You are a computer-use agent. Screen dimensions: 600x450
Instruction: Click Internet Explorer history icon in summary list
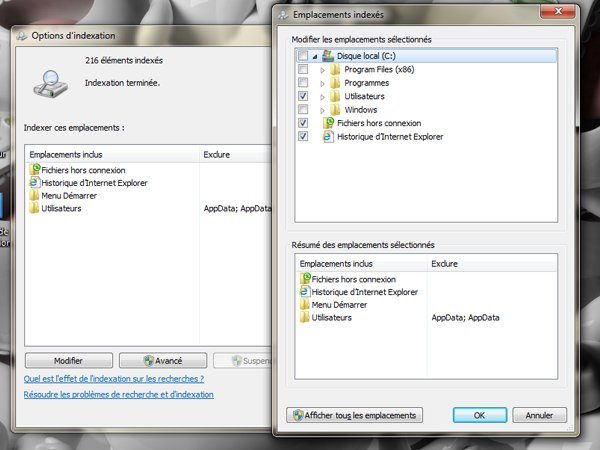[x=305, y=292]
